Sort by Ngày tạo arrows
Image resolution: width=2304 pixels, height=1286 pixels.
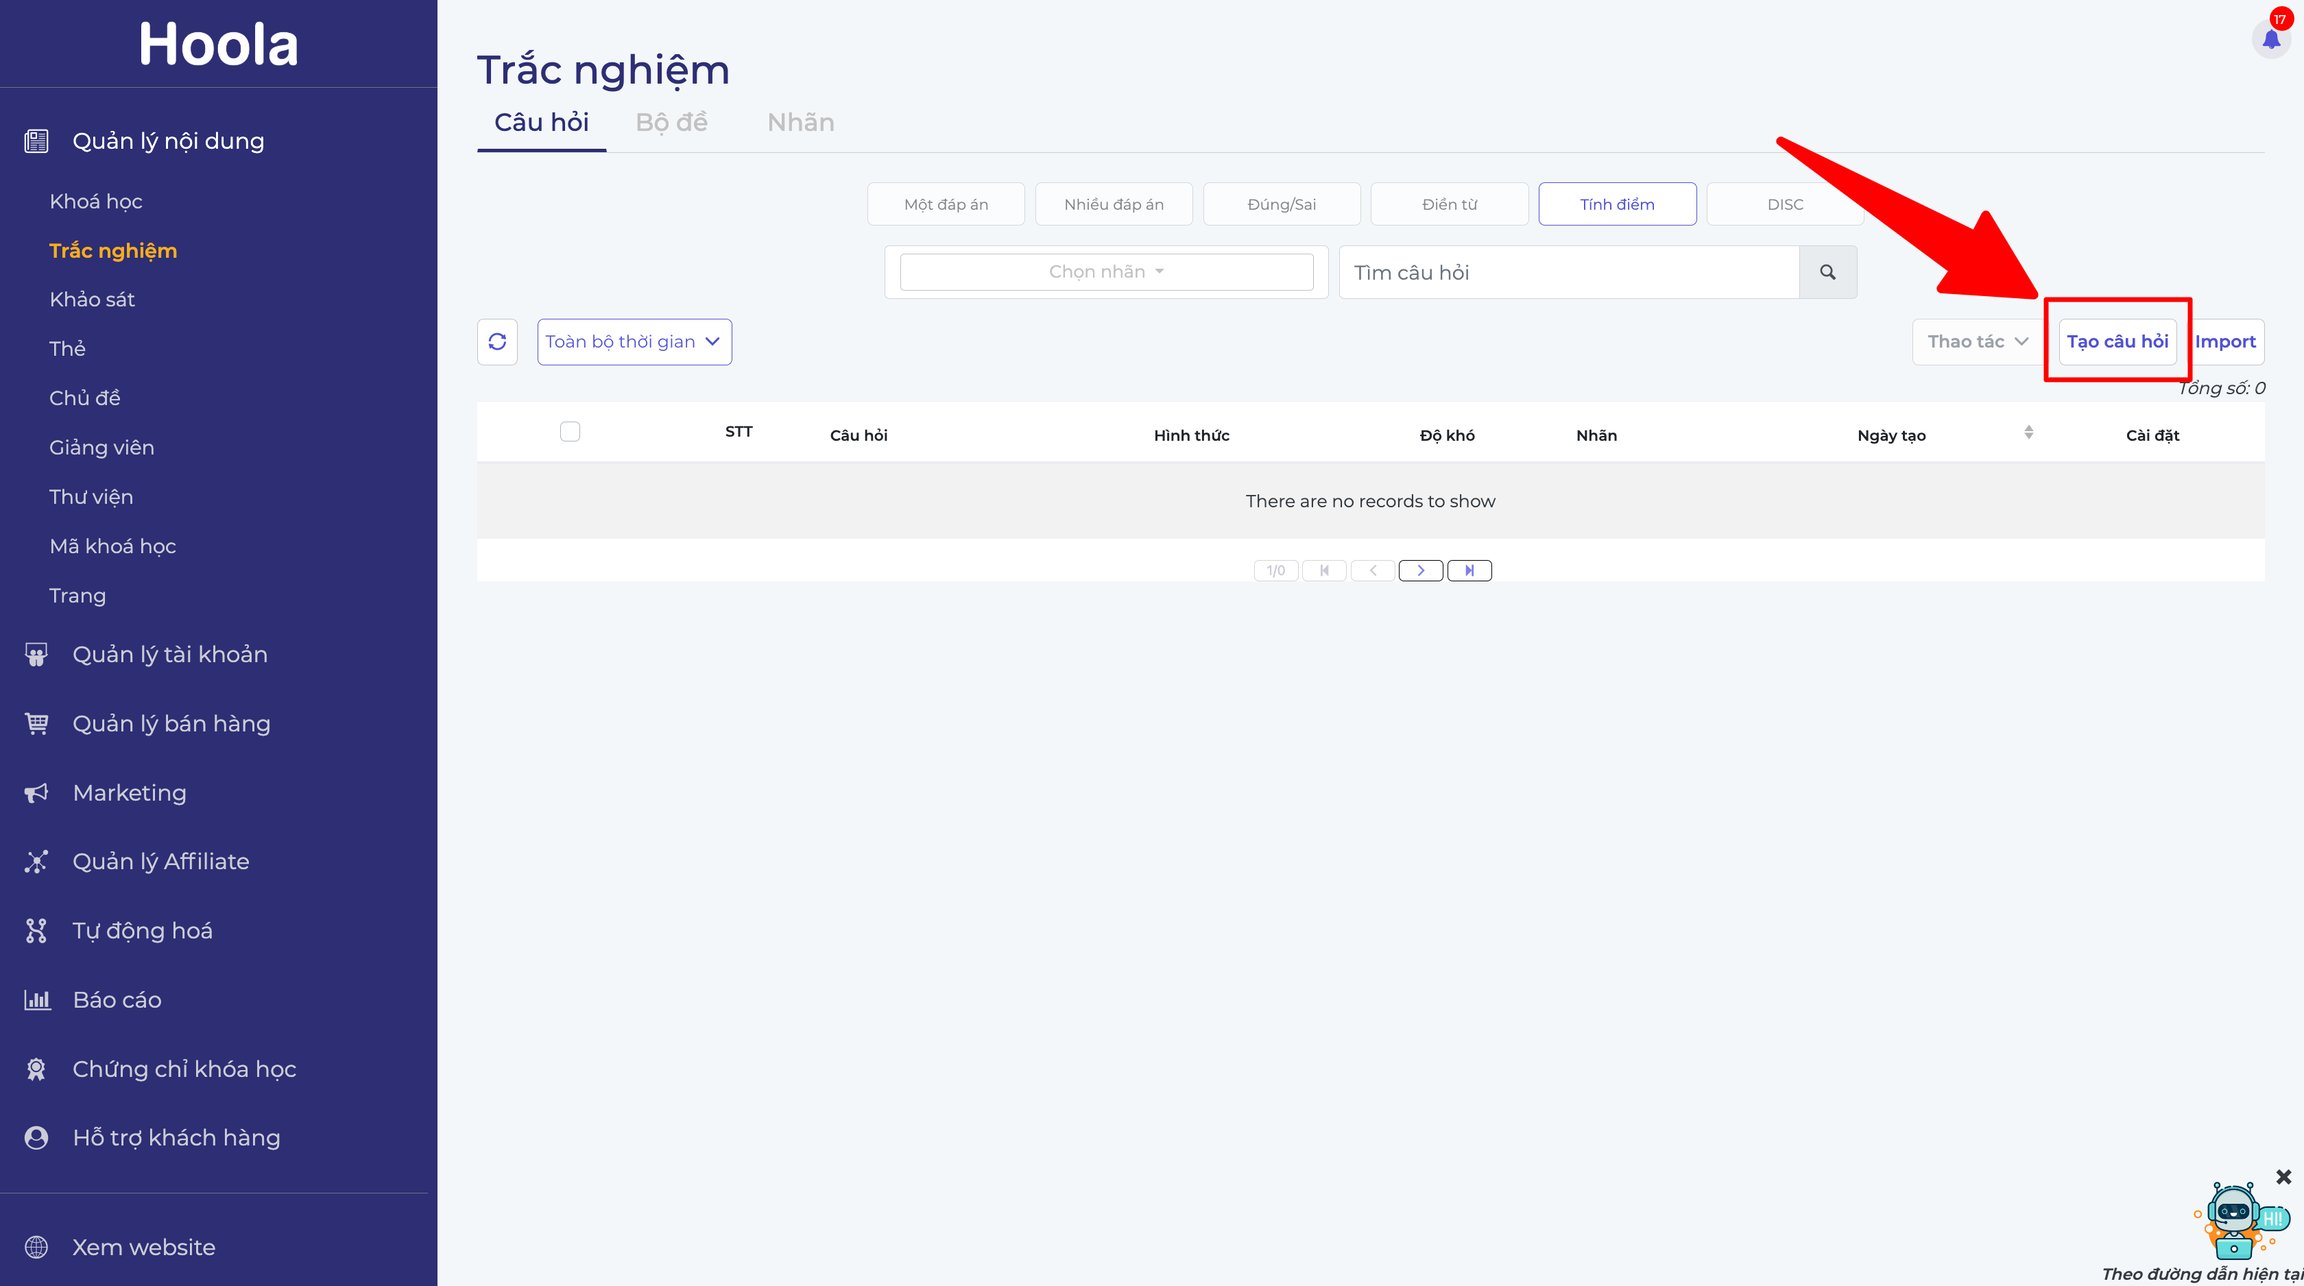(2028, 432)
